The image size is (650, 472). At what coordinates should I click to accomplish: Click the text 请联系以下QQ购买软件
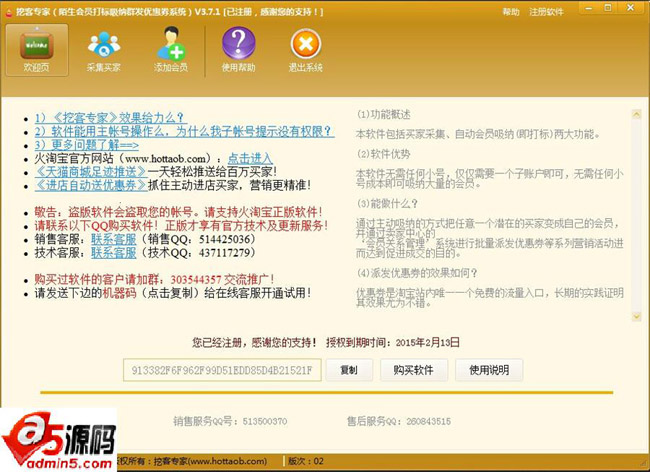click(96, 226)
